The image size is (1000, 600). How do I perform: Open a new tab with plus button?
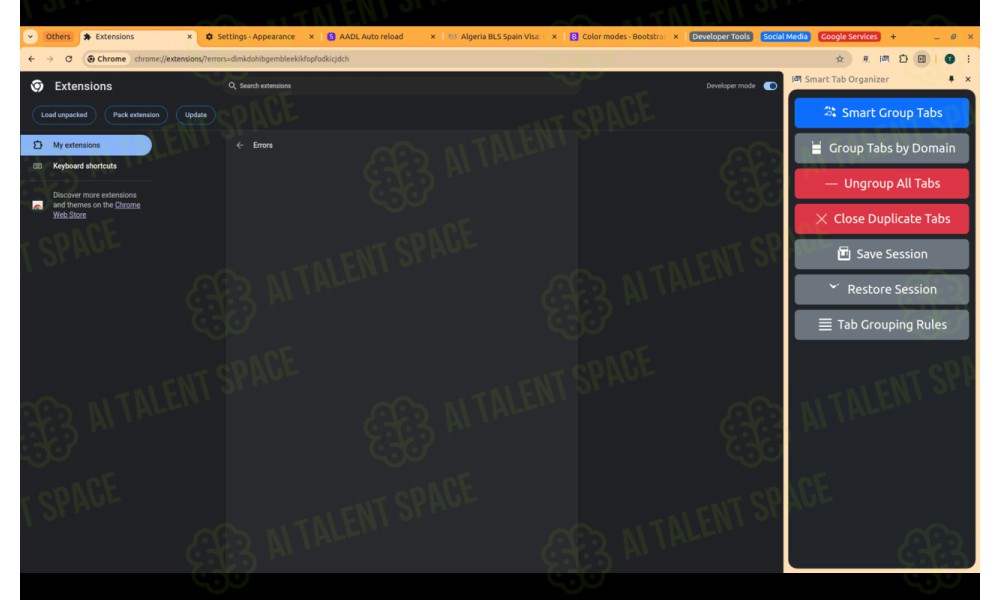tap(893, 37)
